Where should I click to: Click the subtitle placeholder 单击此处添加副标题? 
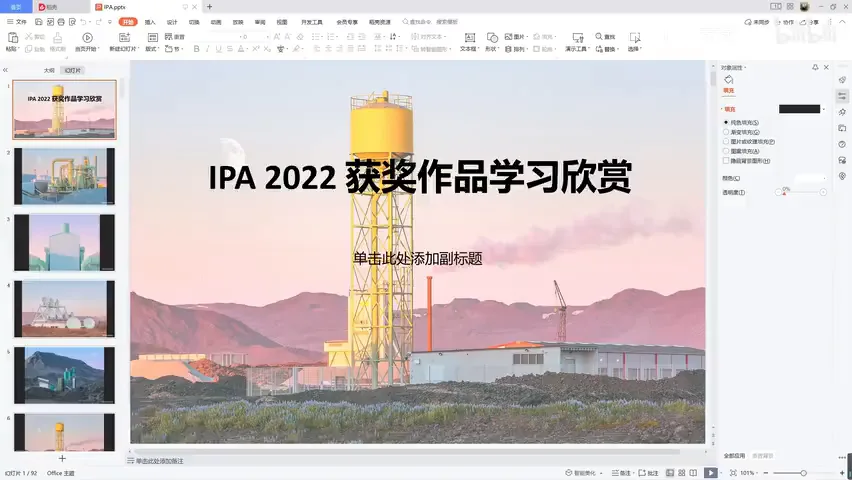417,259
